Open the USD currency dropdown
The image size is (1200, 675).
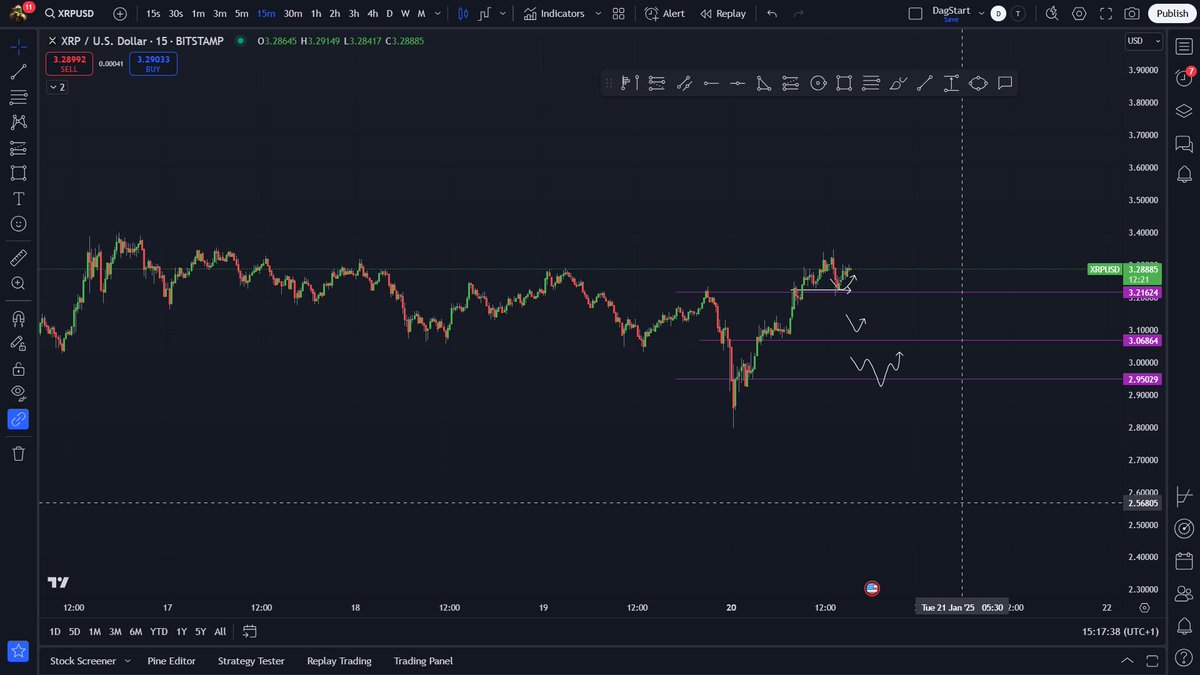click(1144, 41)
